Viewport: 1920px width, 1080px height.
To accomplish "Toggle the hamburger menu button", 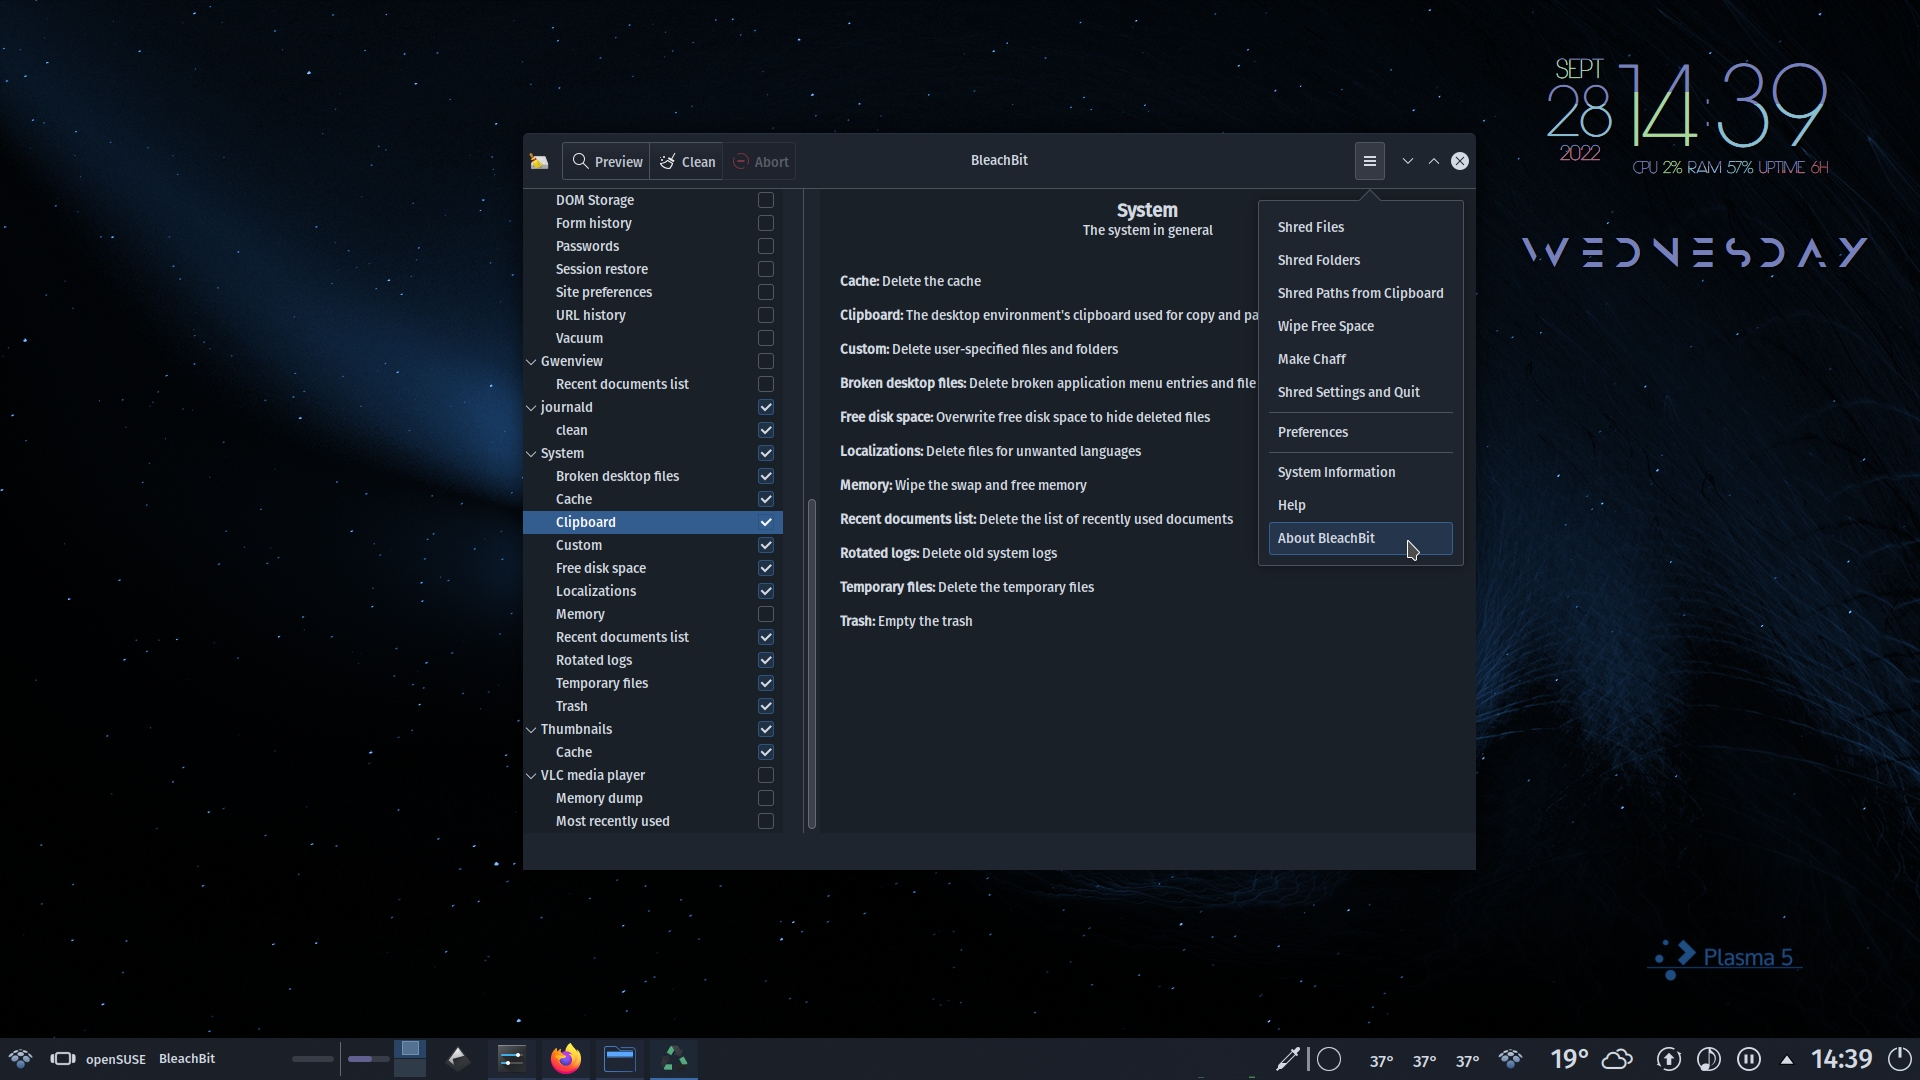I will [x=1370, y=161].
